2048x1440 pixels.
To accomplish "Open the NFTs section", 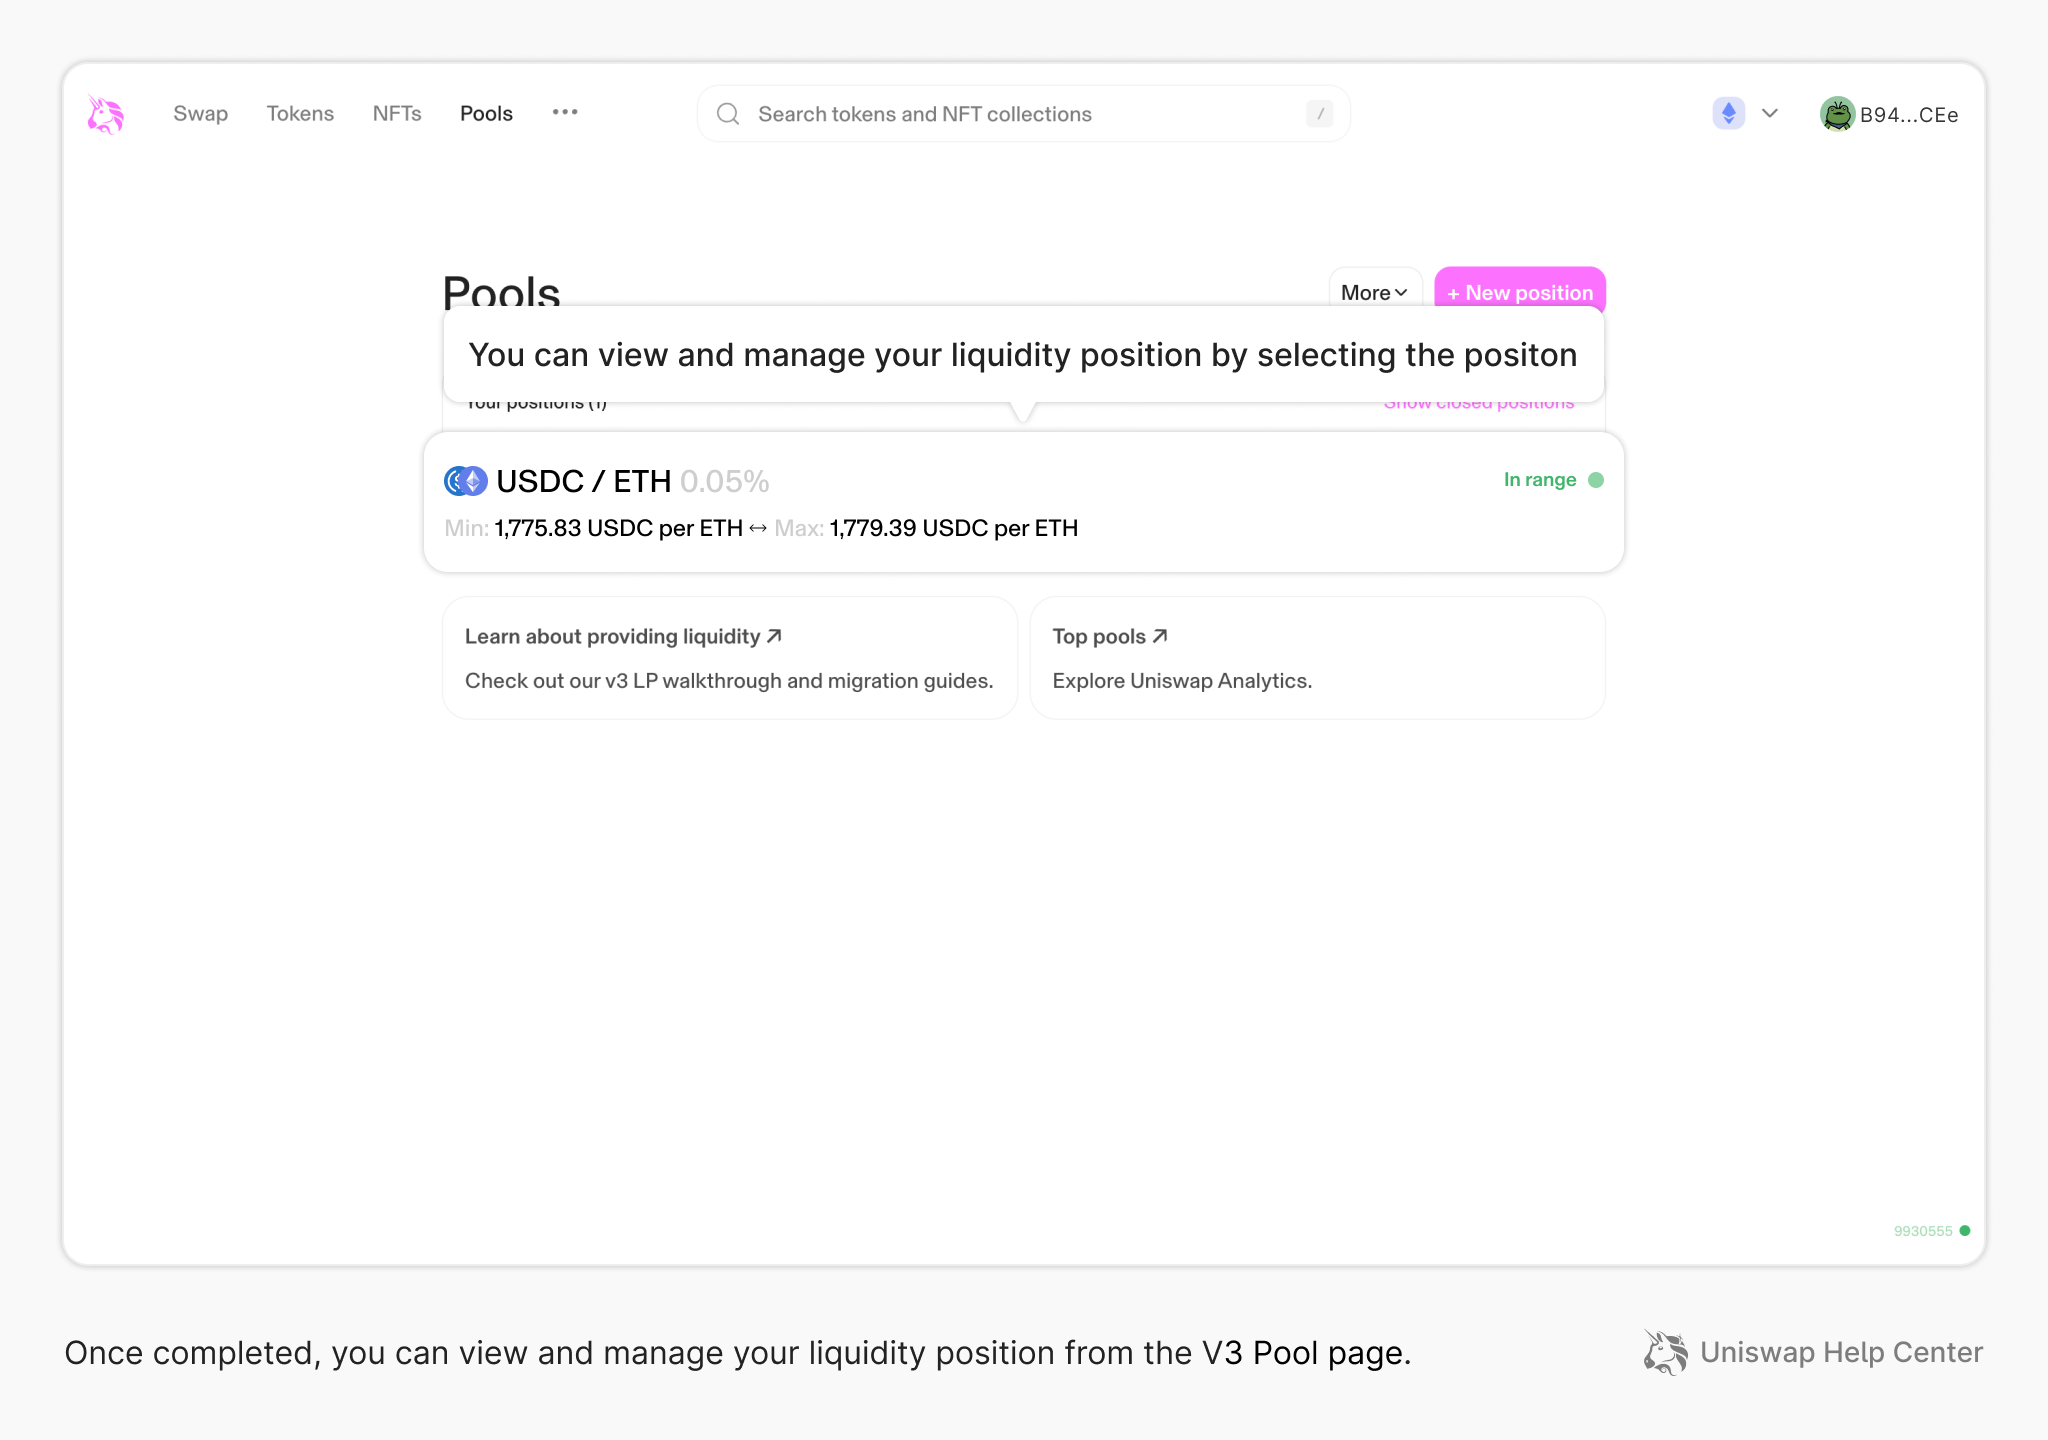I will [397, 113].
